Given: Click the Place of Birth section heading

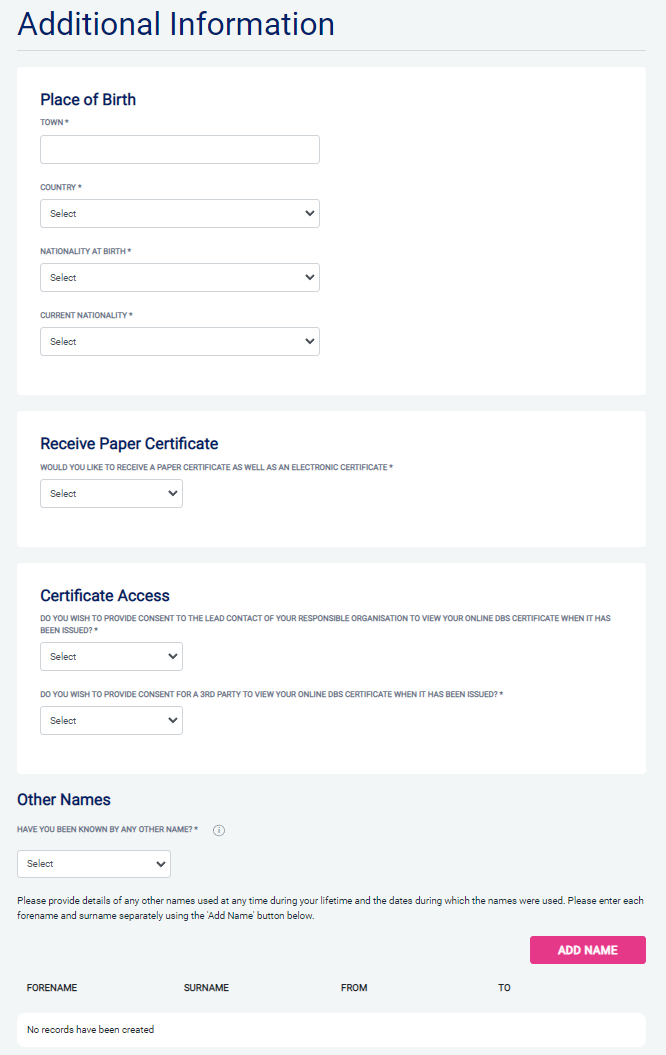Looking at the screenshot, I should click(x=88, y=99).
